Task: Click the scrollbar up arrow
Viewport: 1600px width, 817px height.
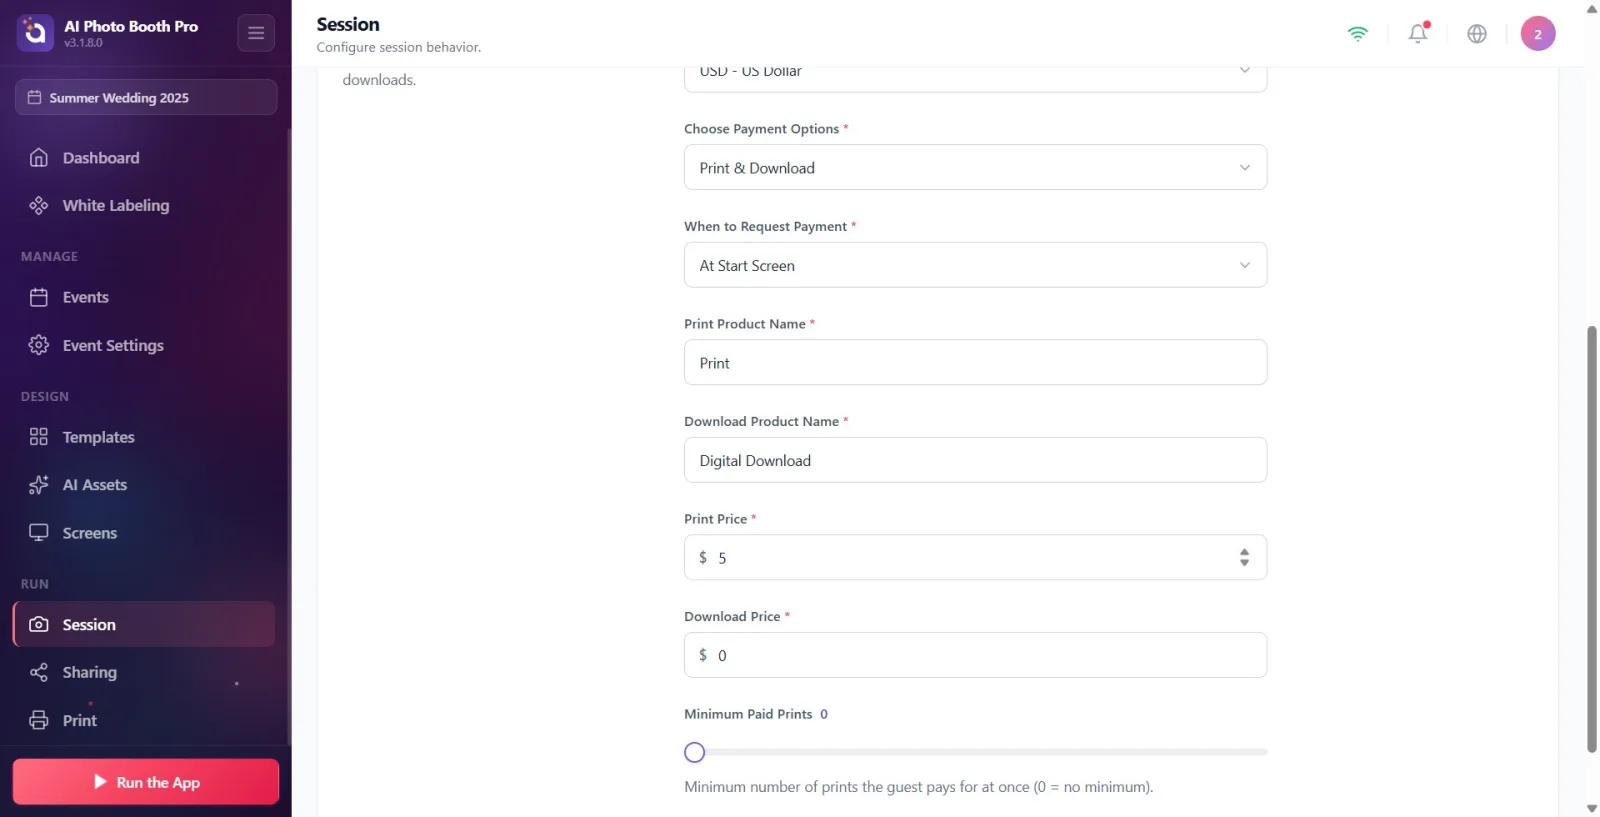Action: (1592, 8)
